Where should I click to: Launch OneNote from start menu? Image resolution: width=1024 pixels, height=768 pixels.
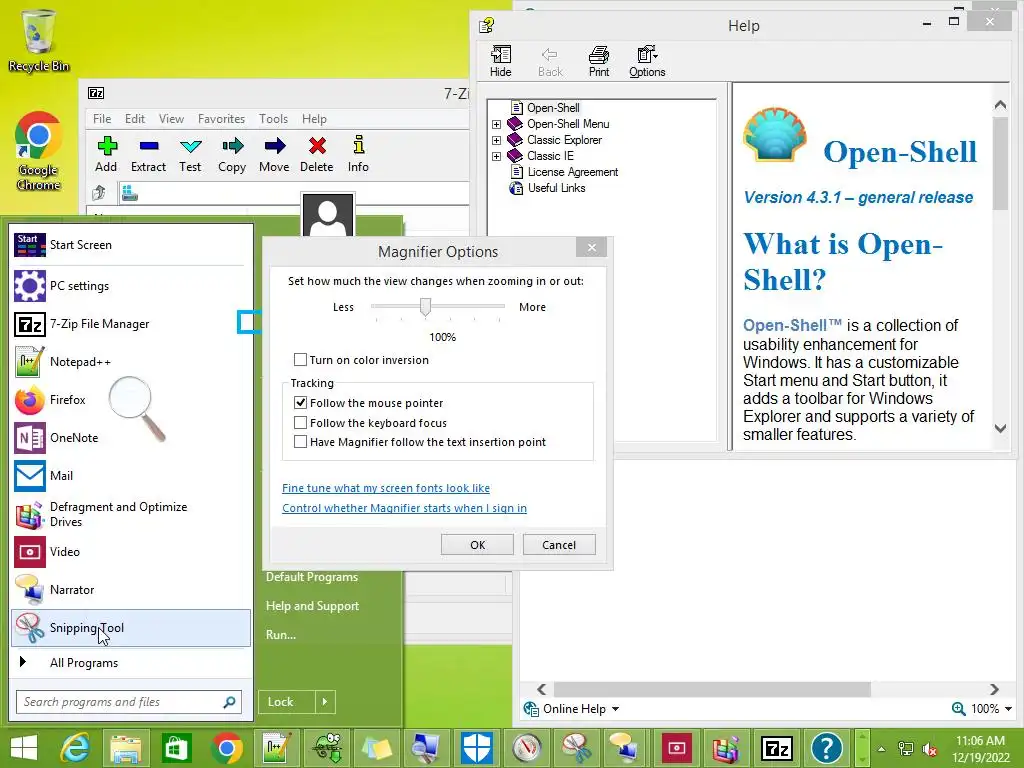130,438
